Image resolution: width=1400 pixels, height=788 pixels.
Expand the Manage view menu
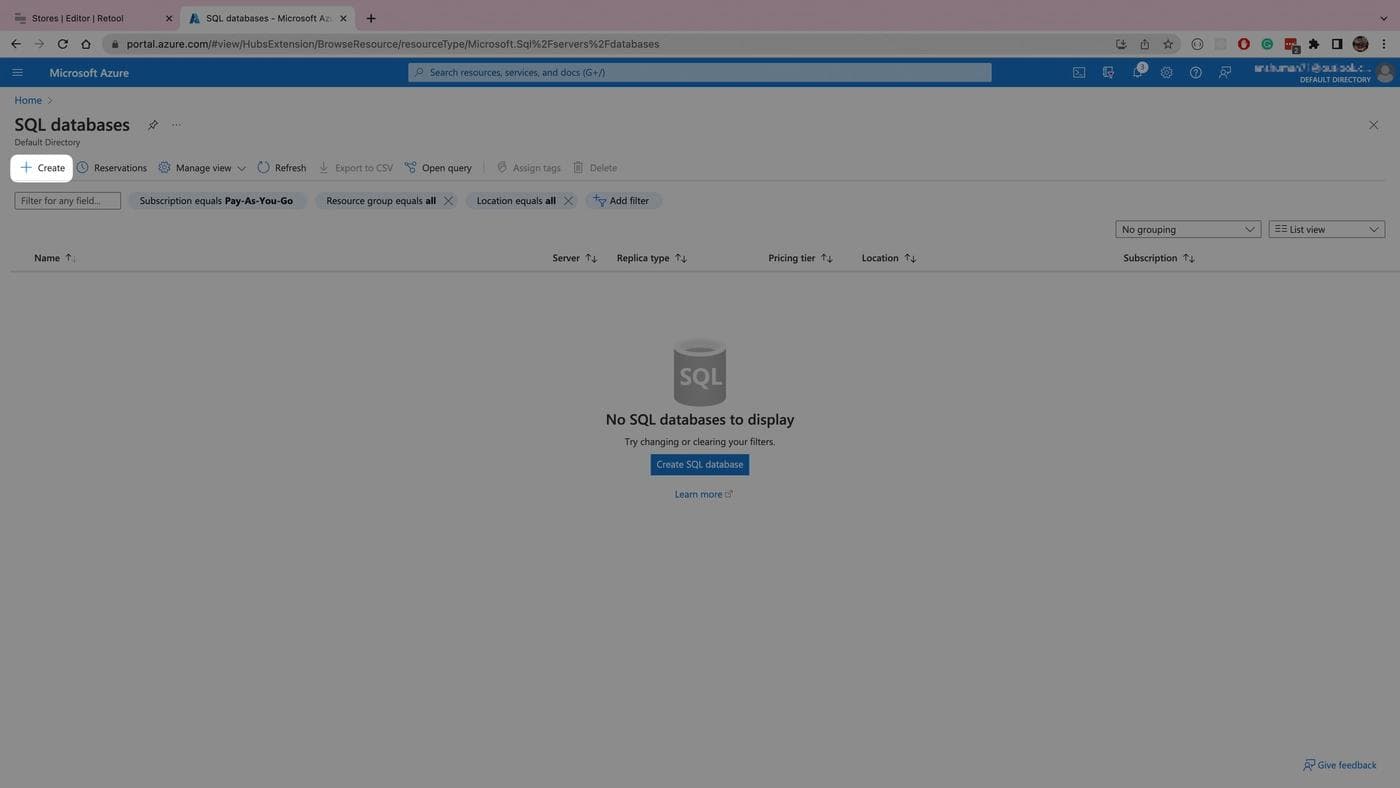pos(202,168)
